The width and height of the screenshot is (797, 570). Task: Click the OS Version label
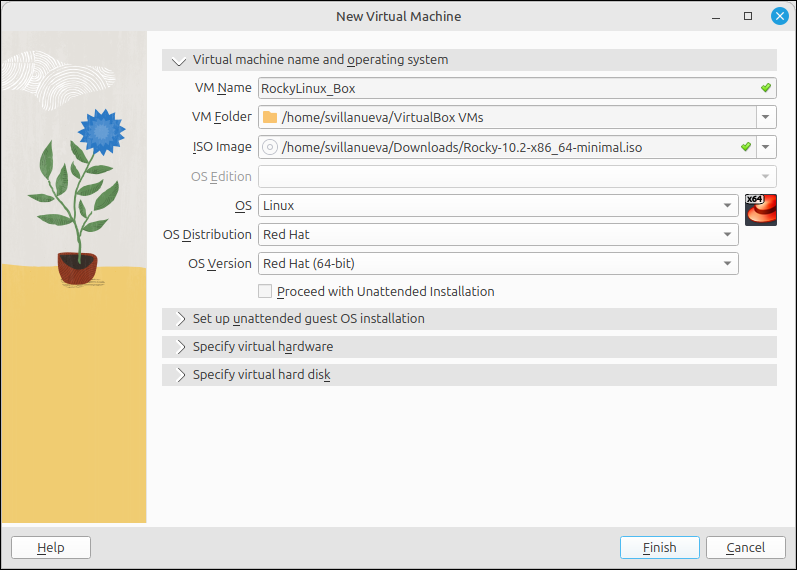pyautogui.click(x=220, y=263)
